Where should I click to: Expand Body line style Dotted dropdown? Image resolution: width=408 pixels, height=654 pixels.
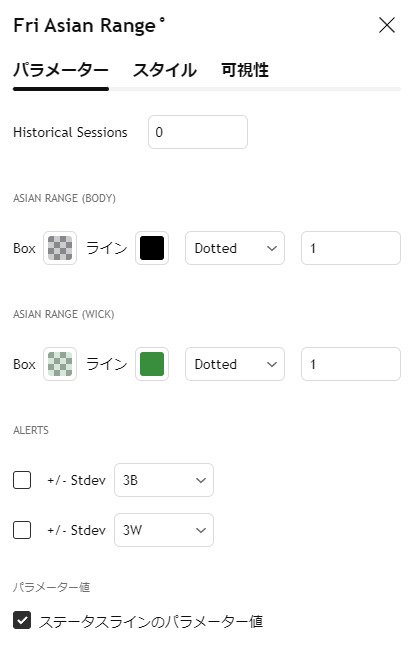click(x=235, y=248)
